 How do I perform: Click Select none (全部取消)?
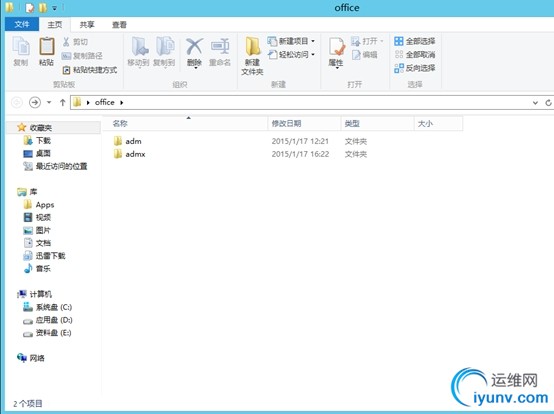414,54
